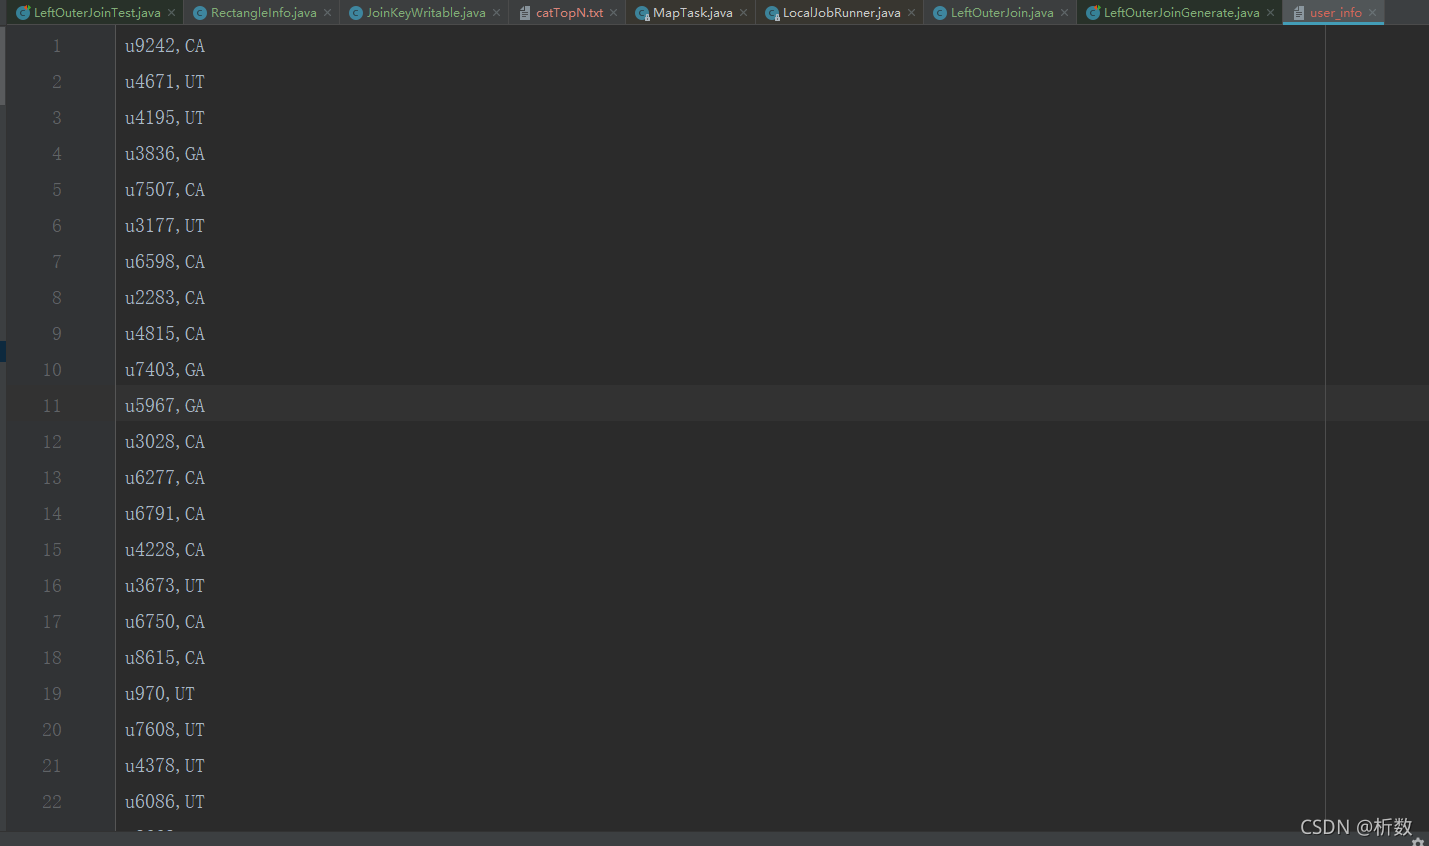Place cursor on line 'u7507, CA'

coord(165,190)
